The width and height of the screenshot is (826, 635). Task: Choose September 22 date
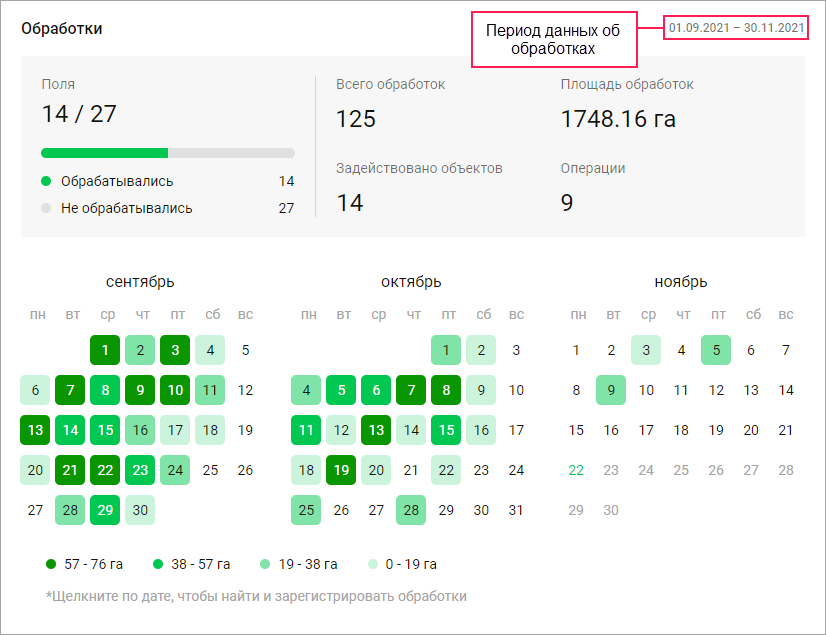105,470
